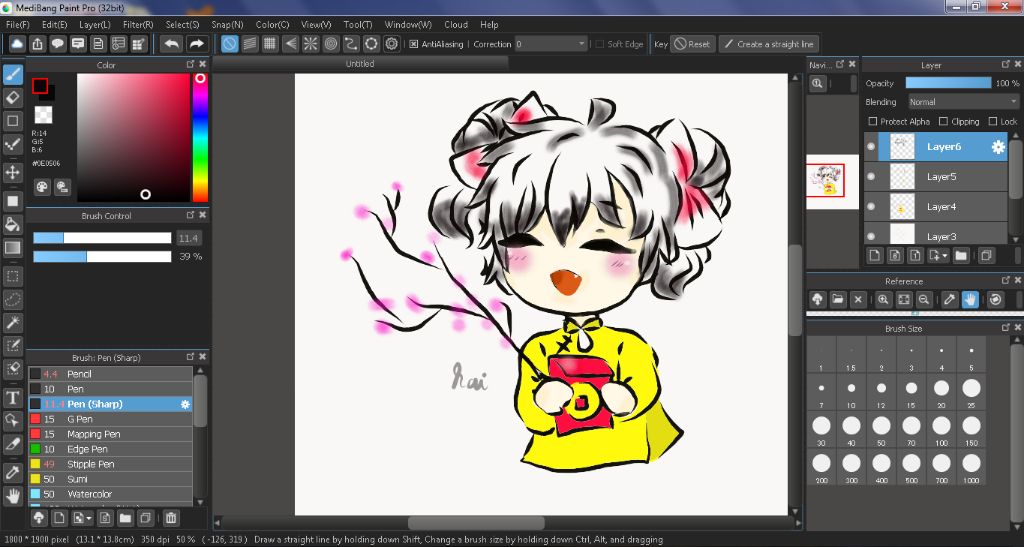
Task: Enable the layer Lock checkbox
Action: pos(993,121)
